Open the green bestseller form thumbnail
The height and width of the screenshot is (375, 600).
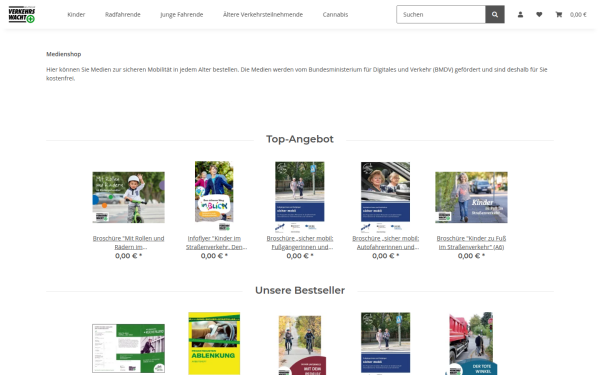pos(129,348)
